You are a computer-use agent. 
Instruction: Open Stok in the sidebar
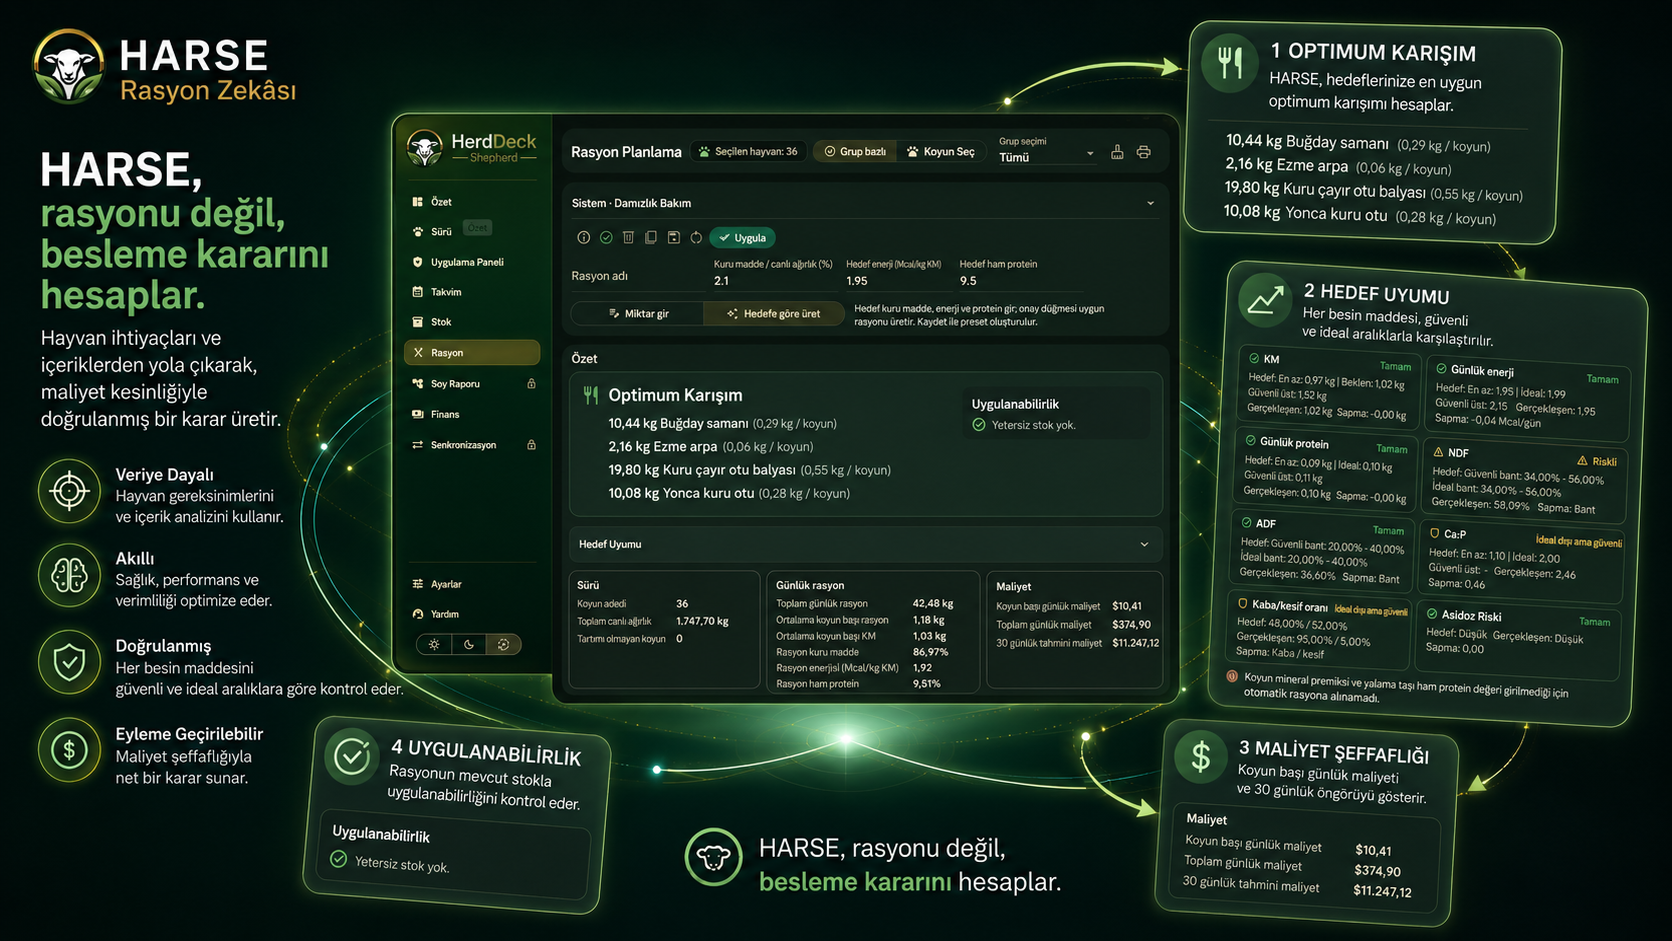[x=472, y=322]
